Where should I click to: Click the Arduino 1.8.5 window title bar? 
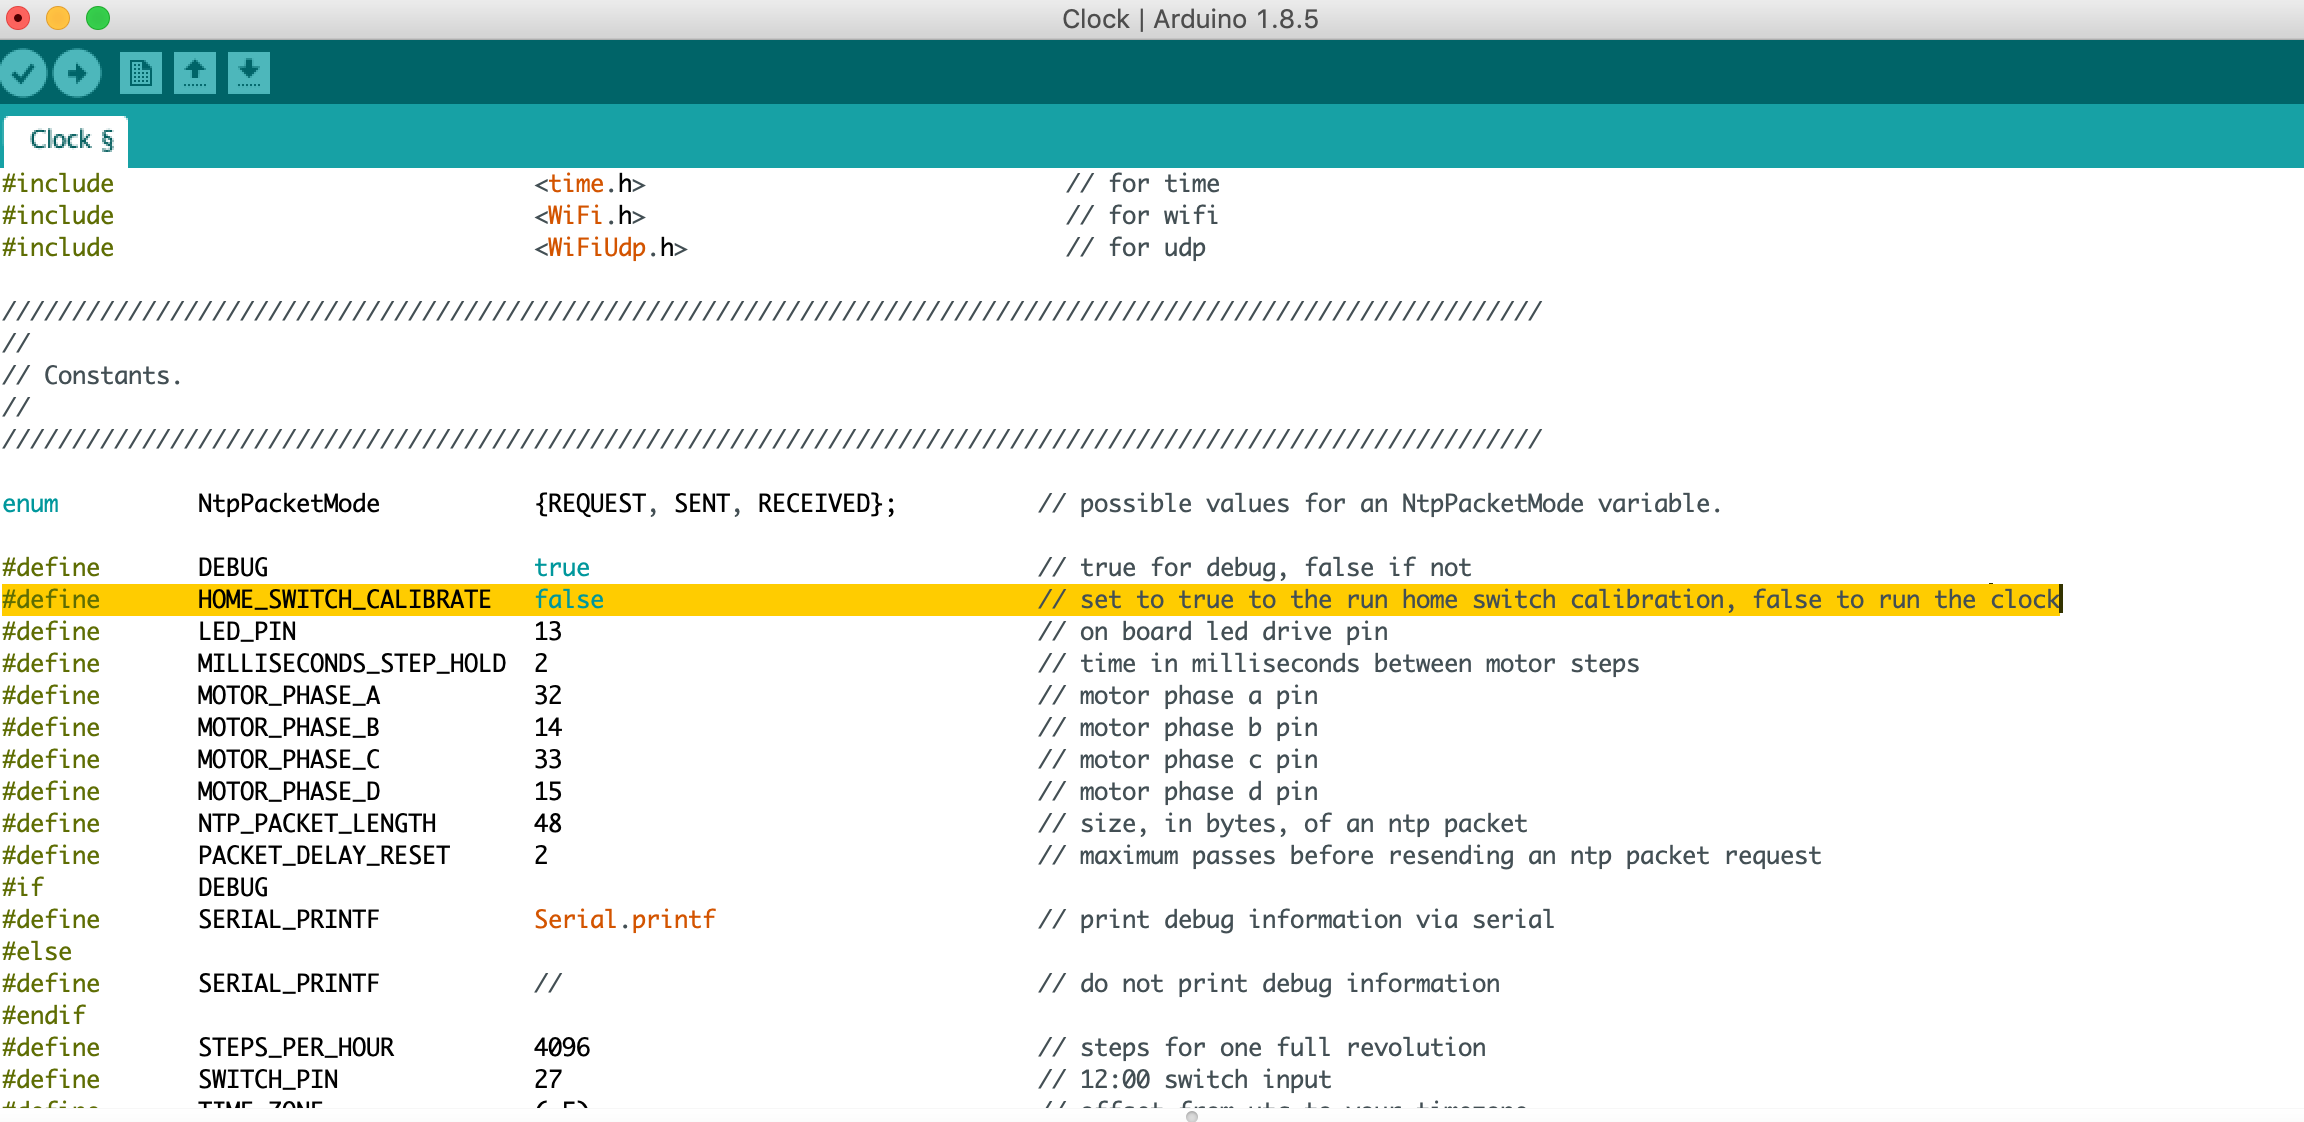[x=1190, y=19]
